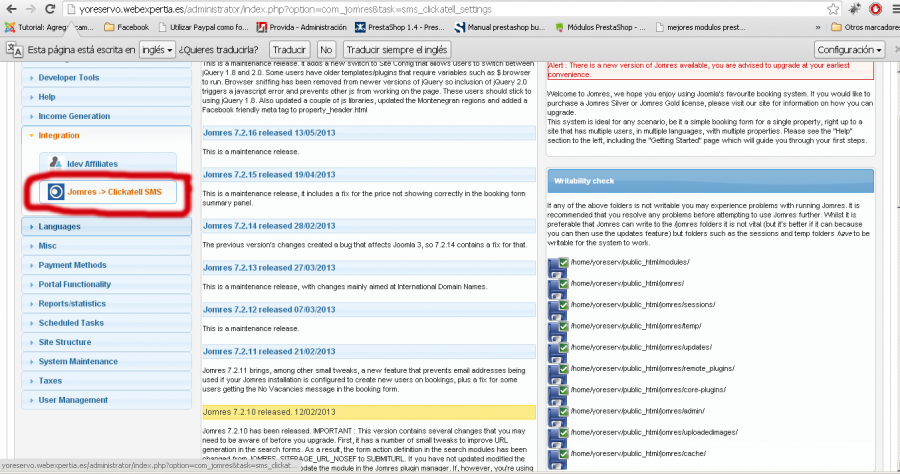Expand the Site Structure section
This screenshot has height=474, width=900.
pos(106,342)
